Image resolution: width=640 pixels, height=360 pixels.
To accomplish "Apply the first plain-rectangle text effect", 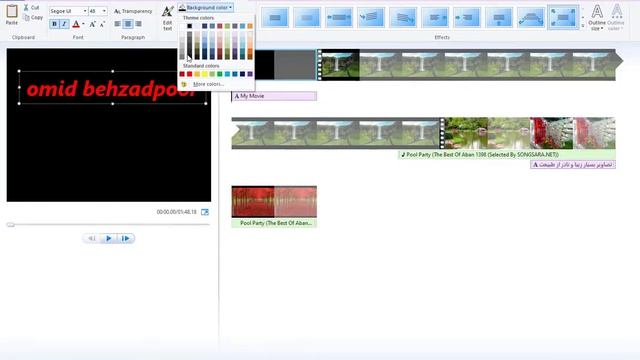I will [275, 18].
